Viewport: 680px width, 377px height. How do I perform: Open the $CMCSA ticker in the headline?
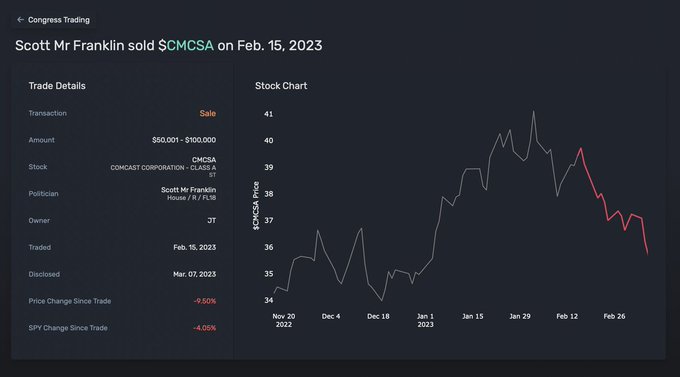(186, 46)
